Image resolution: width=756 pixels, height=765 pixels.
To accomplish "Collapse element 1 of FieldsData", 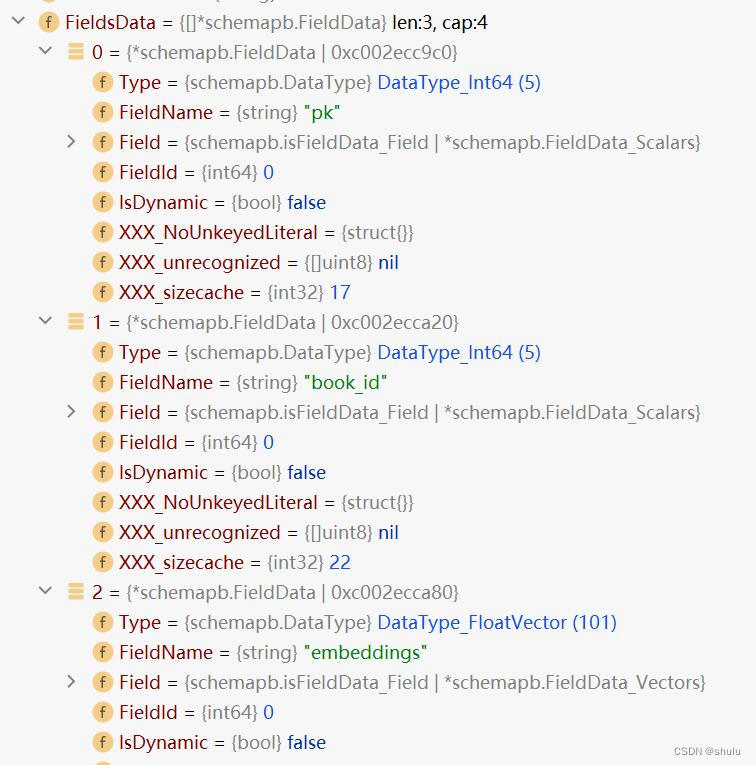I will [45, 321].
